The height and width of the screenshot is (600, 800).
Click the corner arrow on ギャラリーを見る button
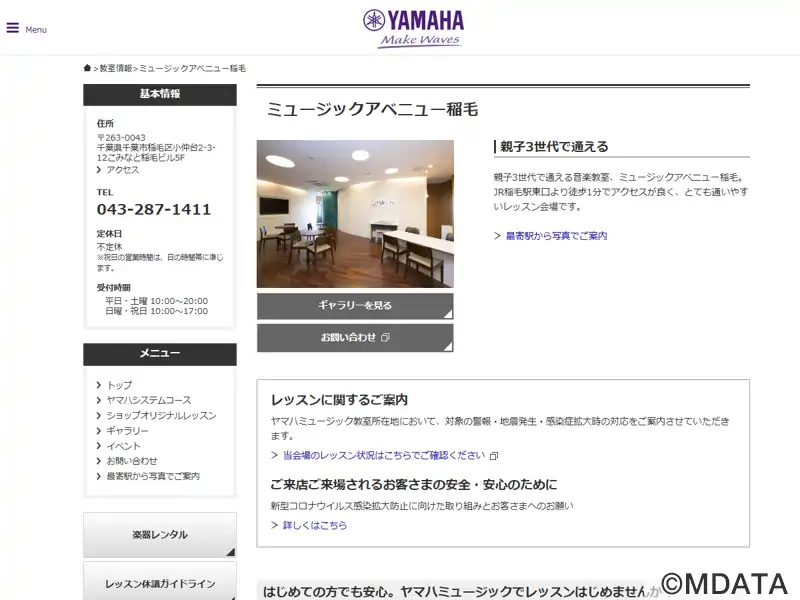click(x=448, y=314)
